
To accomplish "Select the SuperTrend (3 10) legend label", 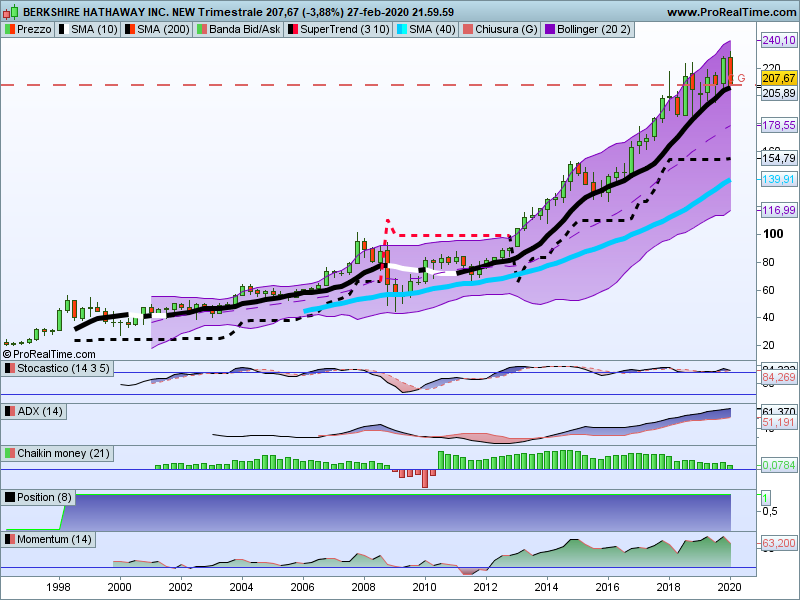I will [344, 30].
